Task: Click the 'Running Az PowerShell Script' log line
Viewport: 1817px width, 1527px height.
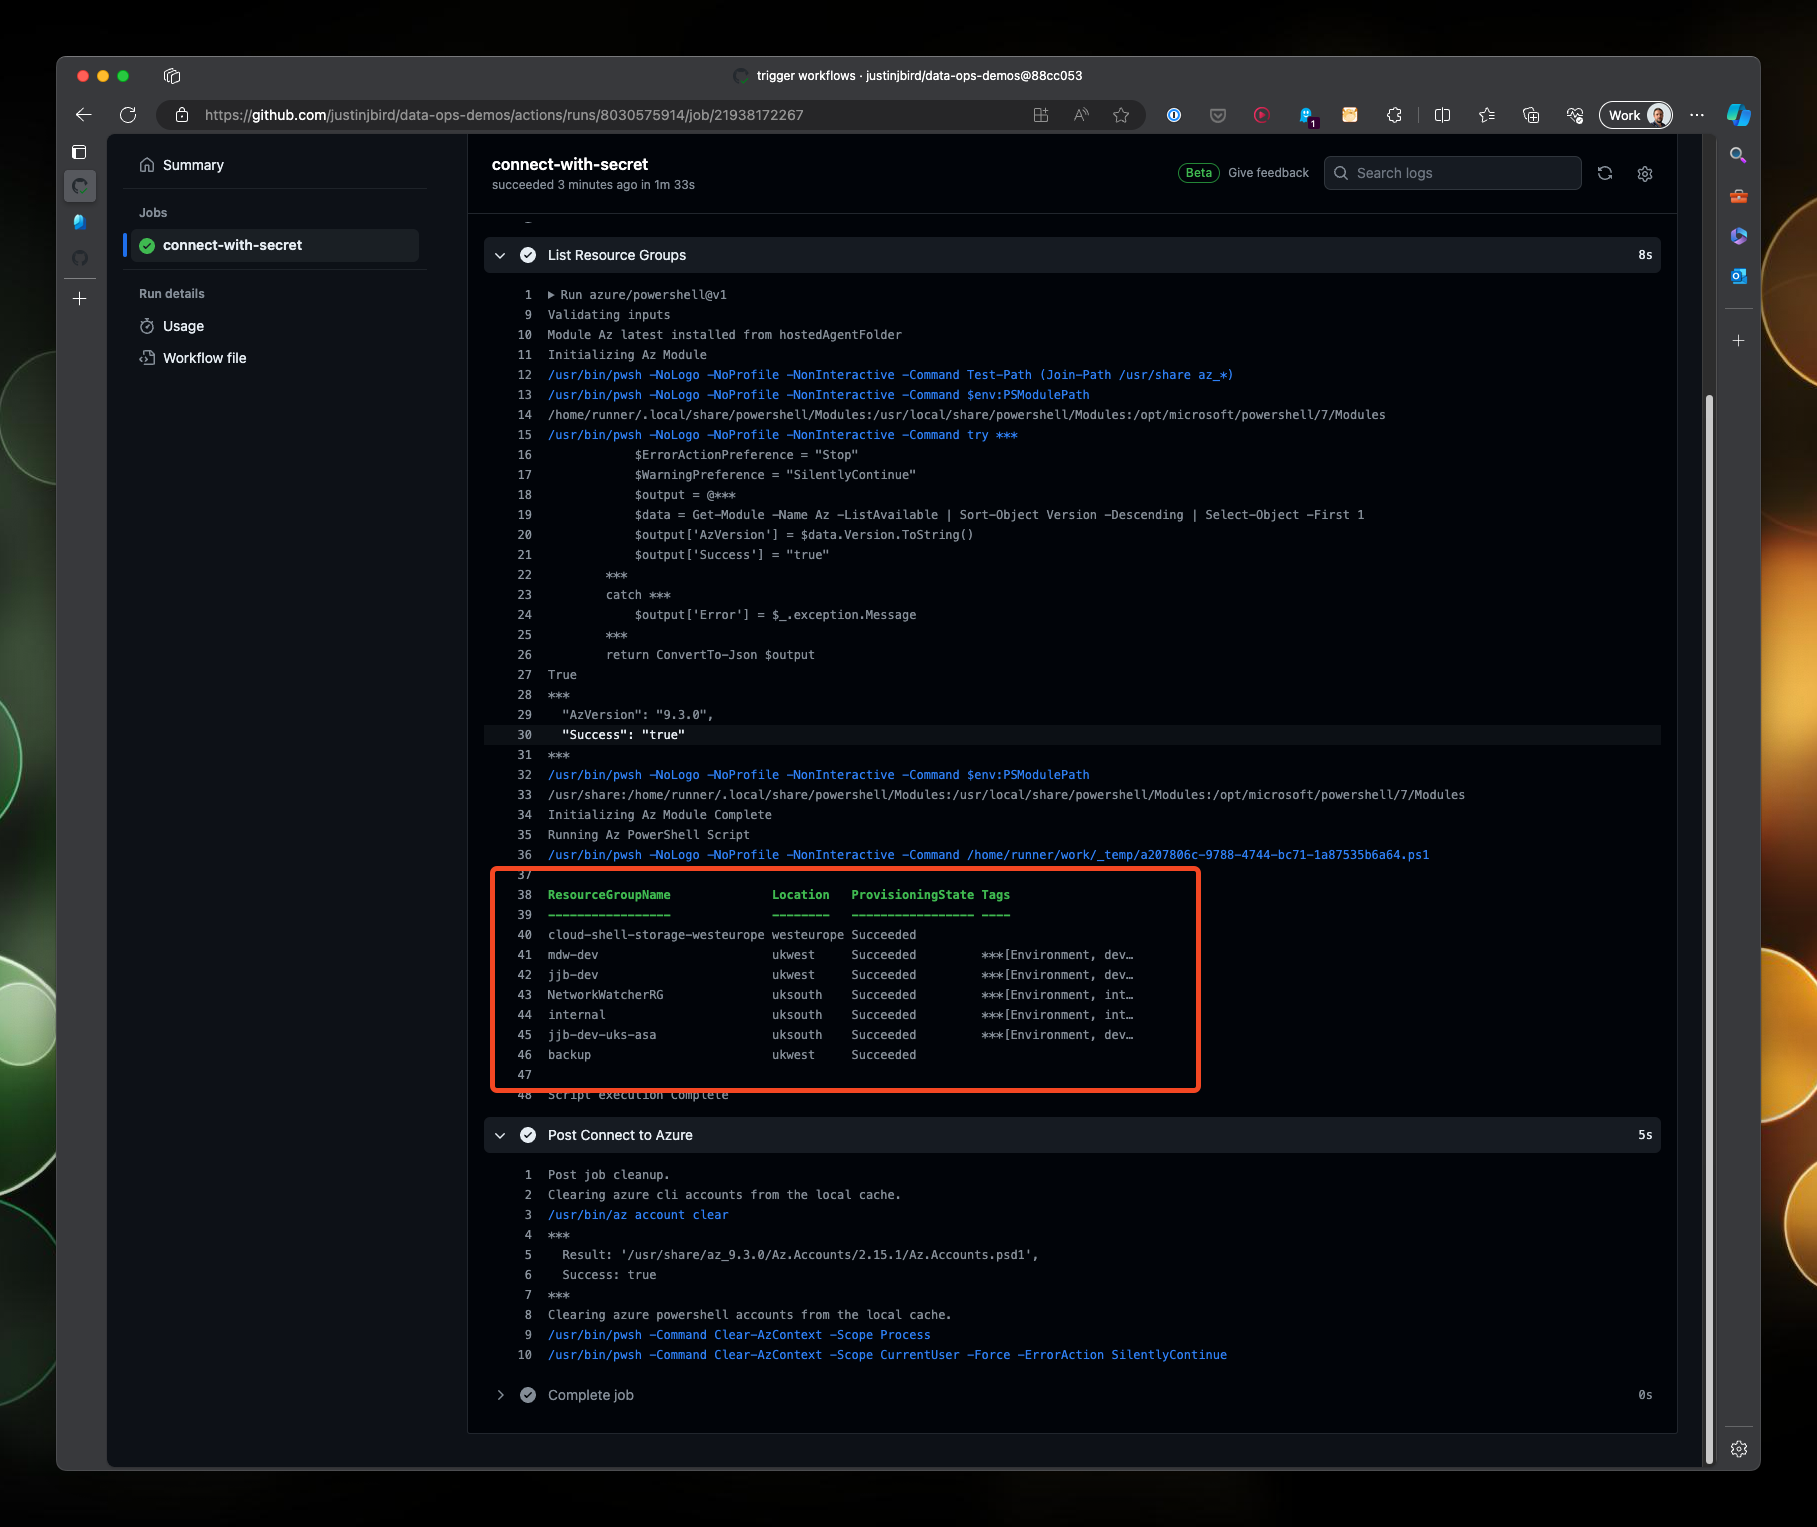Action: [x=649, y=835]
